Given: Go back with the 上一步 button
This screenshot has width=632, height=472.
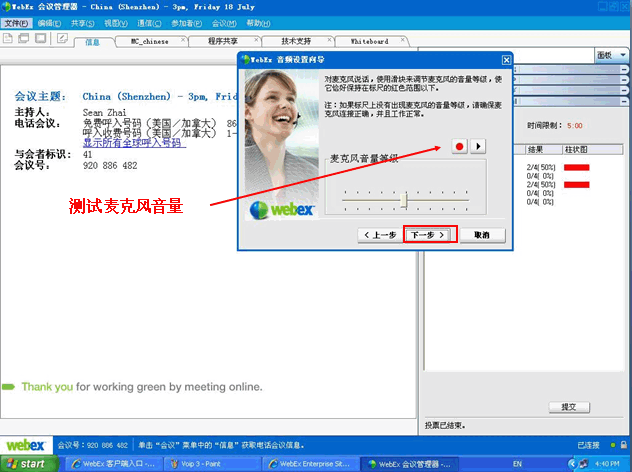Looking at the screenshot, I should tap(379, 235).
